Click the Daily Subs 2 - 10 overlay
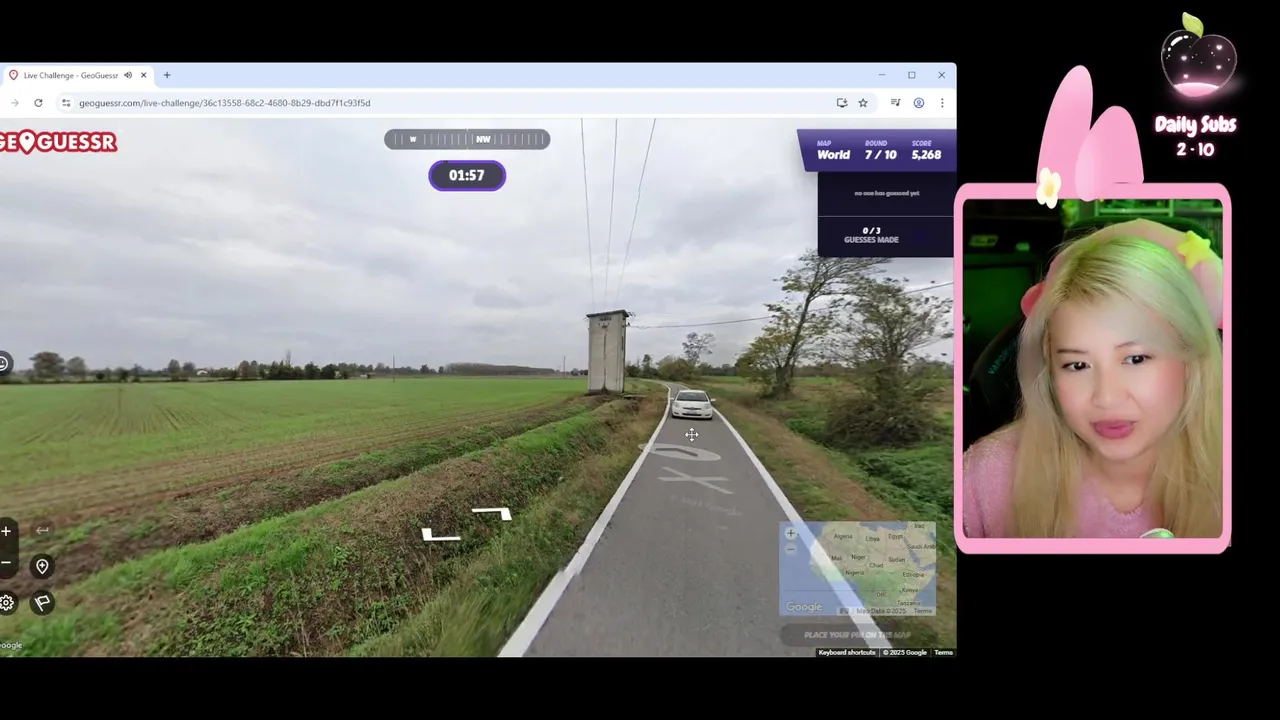Viewport: 1280px width, 720px height. pos(1195,137)
